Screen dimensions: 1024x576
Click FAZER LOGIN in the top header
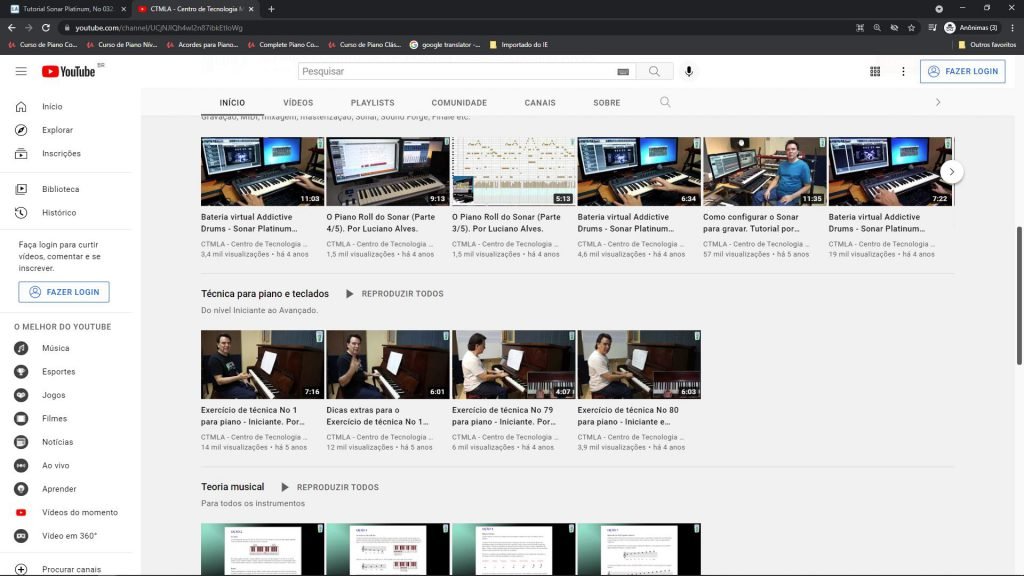coord(963,71)
